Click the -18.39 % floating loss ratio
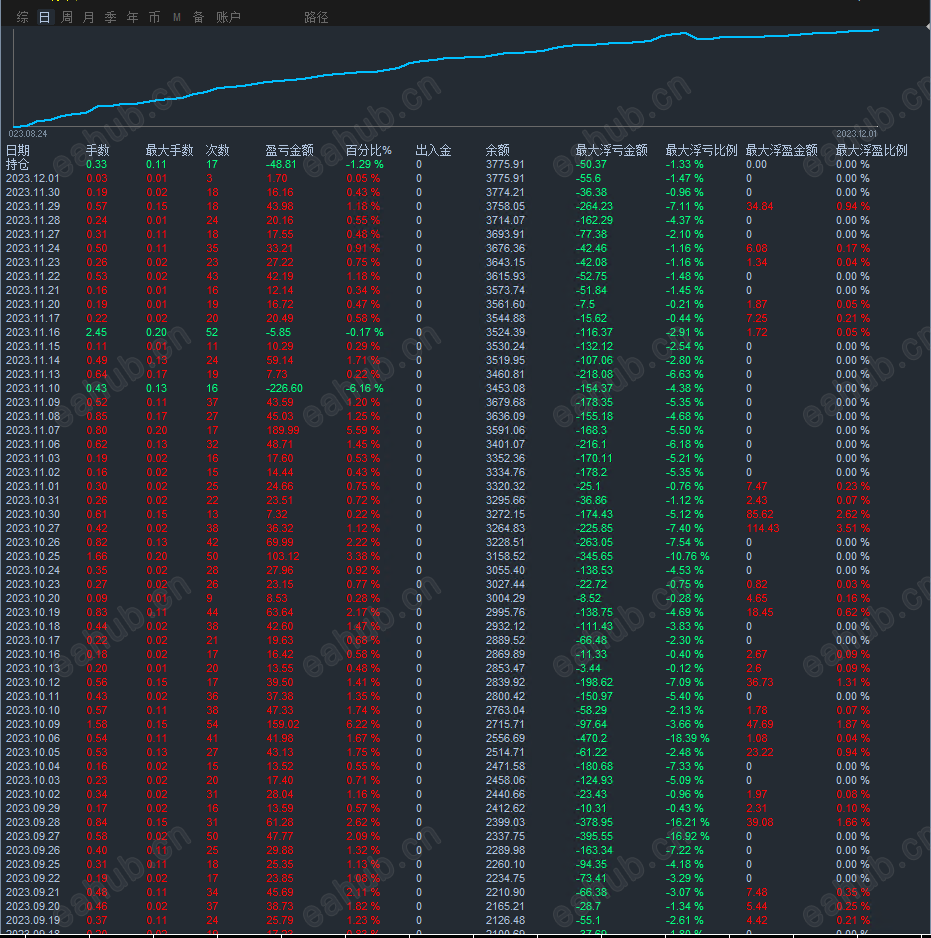This screenshot has width=931, height=938. point(687,738)
